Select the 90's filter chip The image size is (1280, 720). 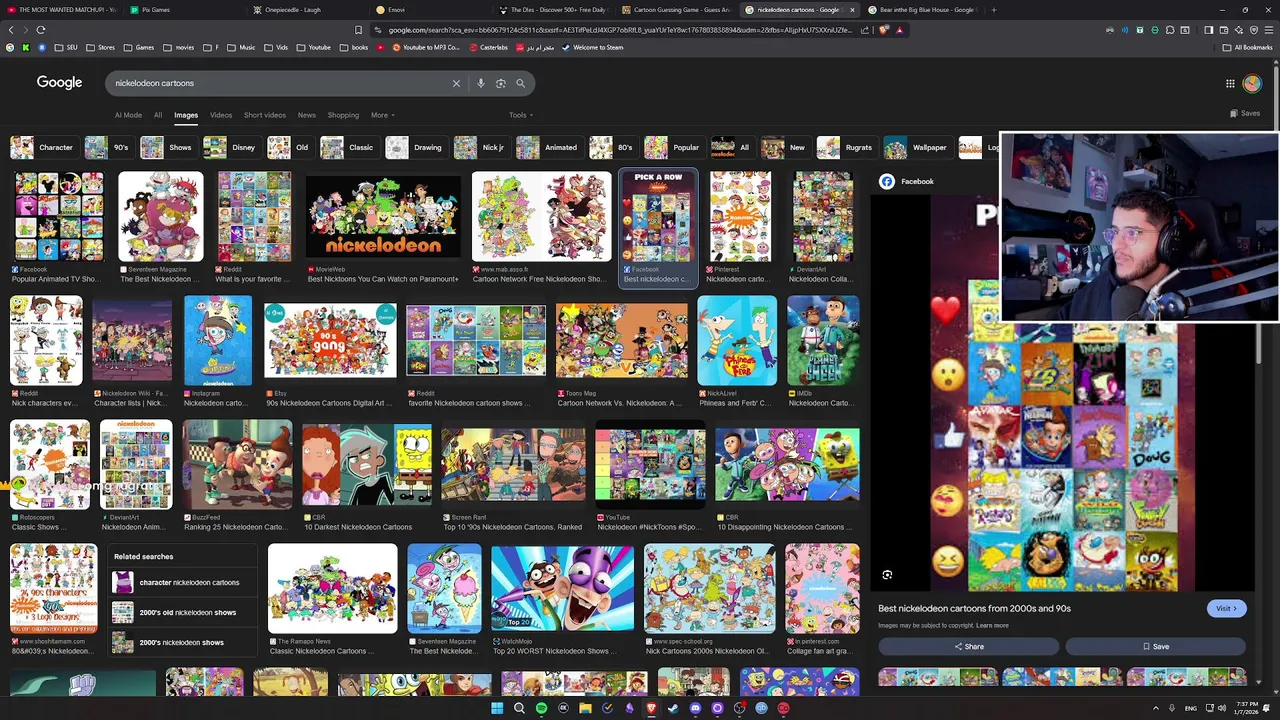coord(110,147)
